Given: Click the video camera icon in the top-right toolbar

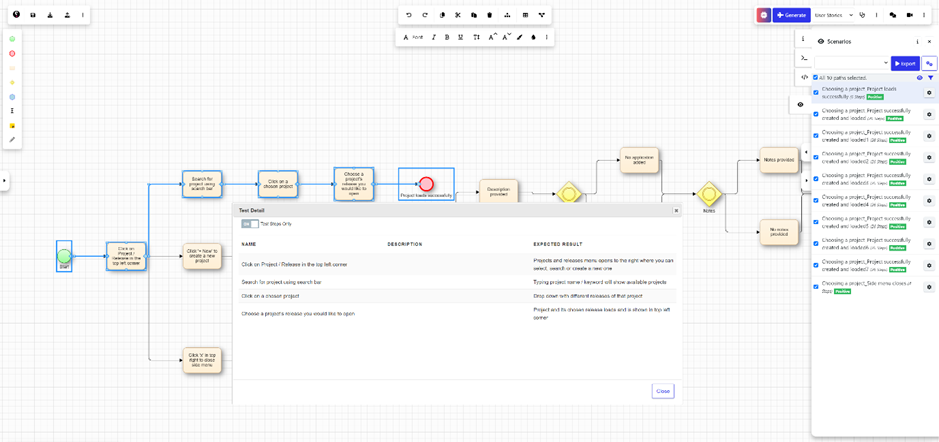Looking at the screenshot, I should 910,16.
